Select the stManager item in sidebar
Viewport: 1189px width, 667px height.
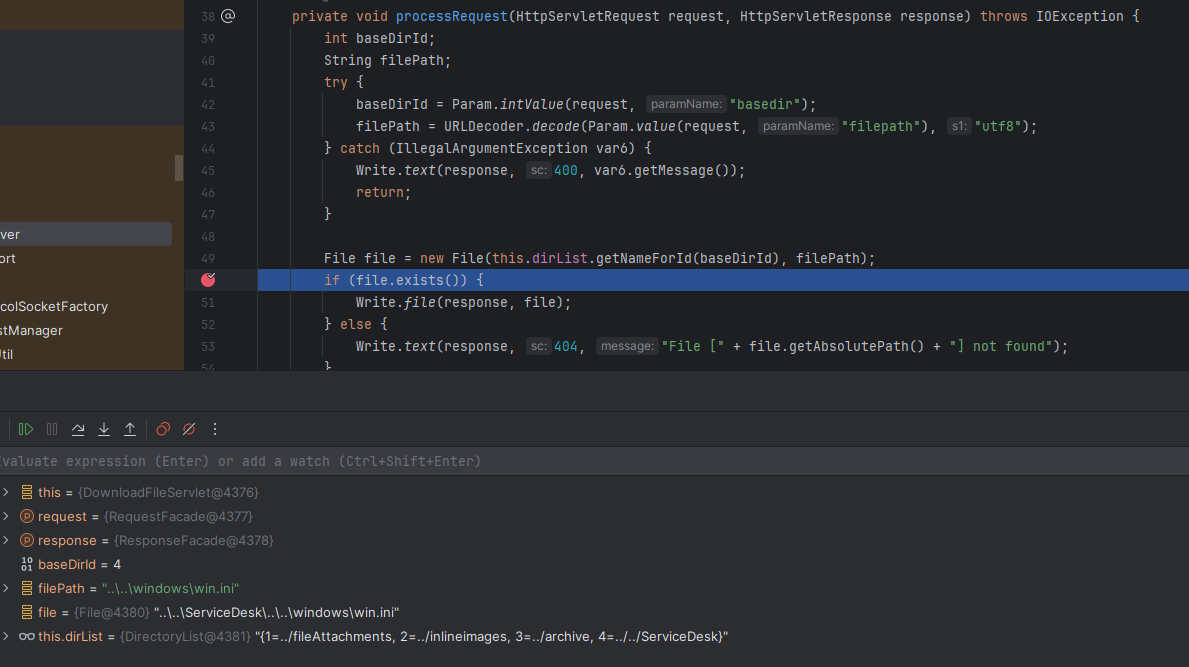(x=31, y=330)
